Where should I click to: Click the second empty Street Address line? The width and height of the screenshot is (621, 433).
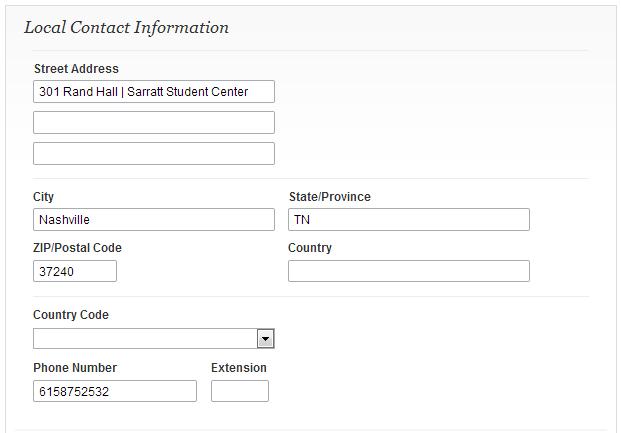click(x=153, y=123)
